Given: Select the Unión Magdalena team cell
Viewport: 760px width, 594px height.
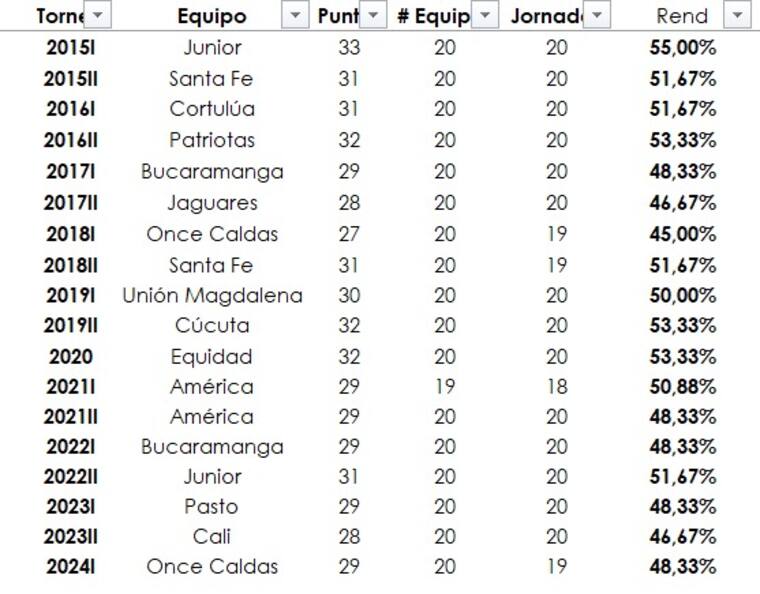Looking at the screenshot, I should pos(212,295).
